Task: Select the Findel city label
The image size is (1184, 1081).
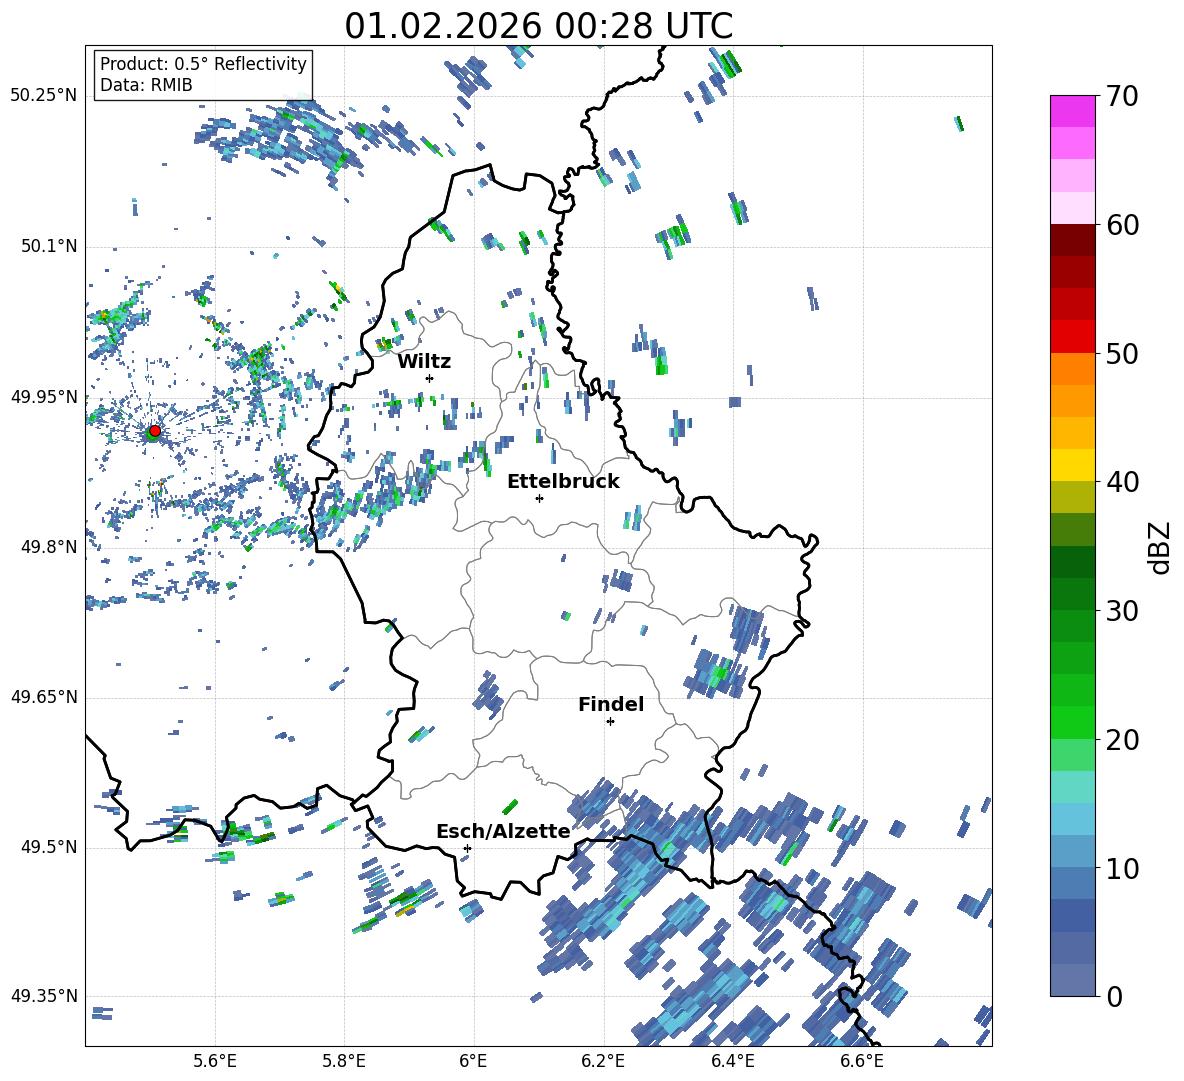Action: (x=611, y=704)
